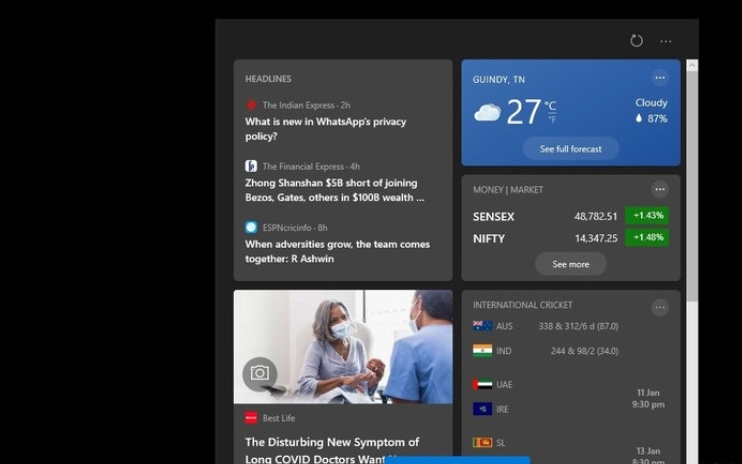
Task: Open Long COVID symptom article title
Action: point(332,450)
